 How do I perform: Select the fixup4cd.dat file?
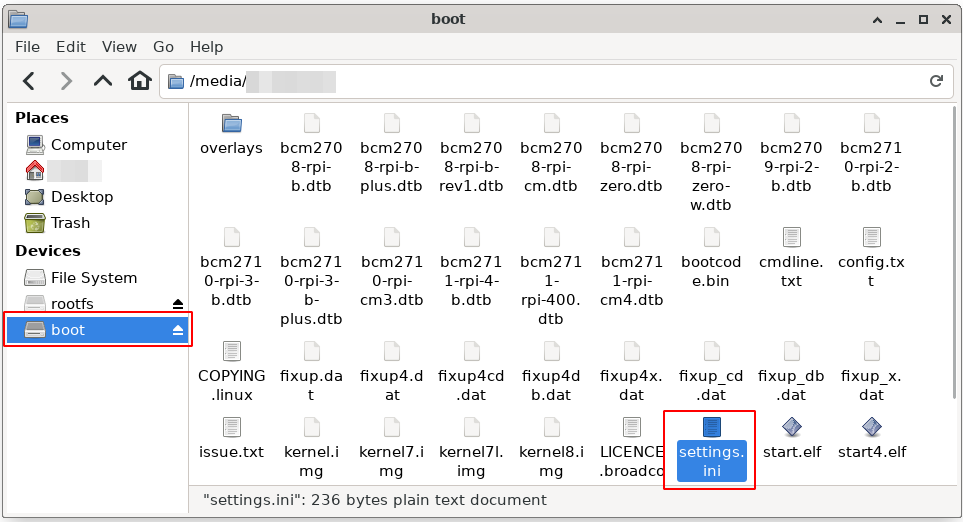coord(471,372)
